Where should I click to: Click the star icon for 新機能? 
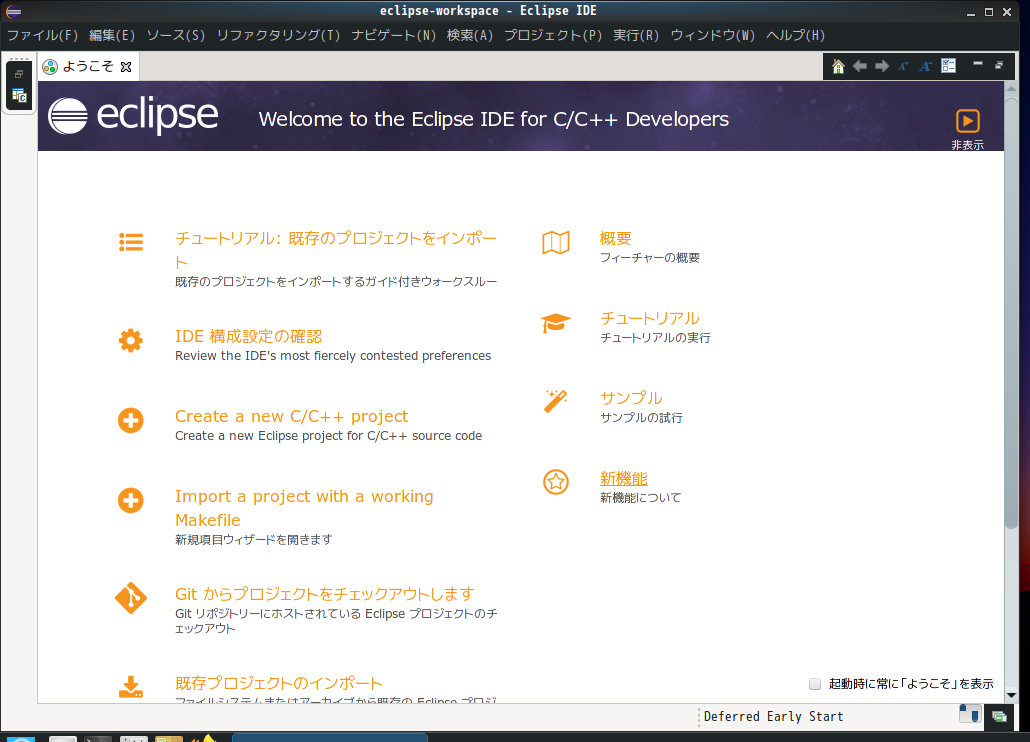556,482
